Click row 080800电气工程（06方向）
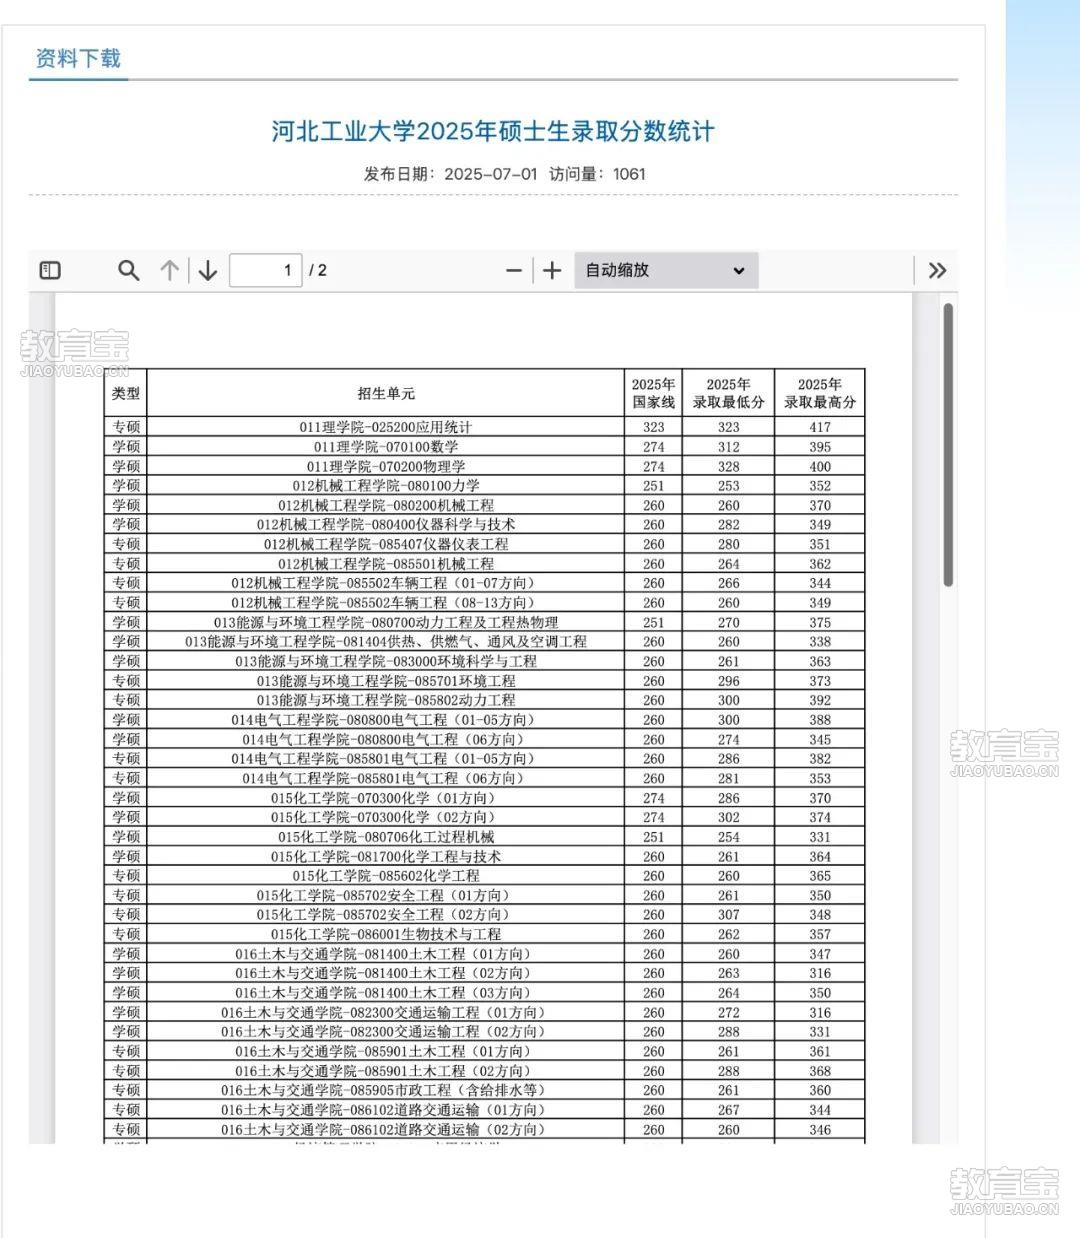This screenshot has height=1238, width=1080. [x=484, y=739]
